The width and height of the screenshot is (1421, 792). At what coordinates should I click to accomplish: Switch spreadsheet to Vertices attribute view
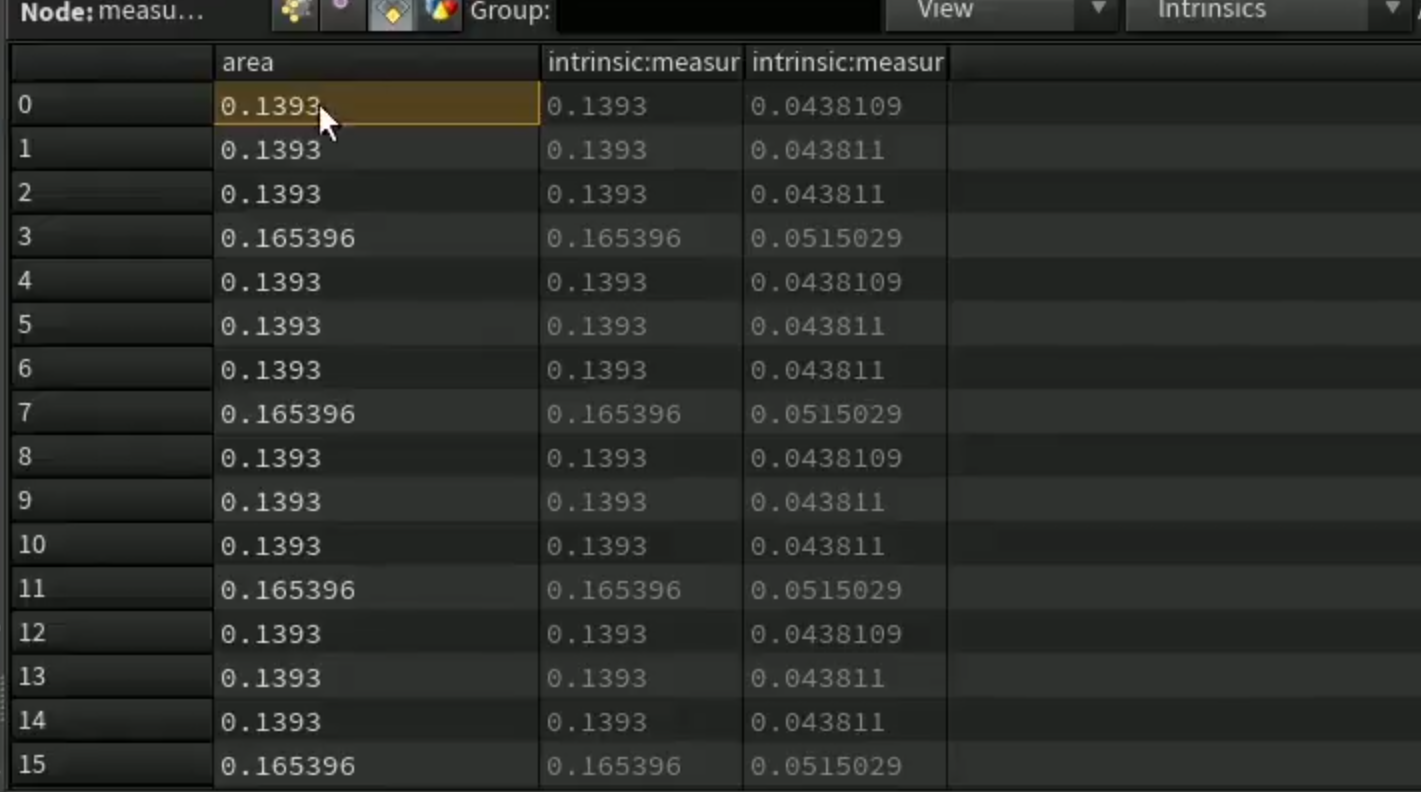point(342,11)
